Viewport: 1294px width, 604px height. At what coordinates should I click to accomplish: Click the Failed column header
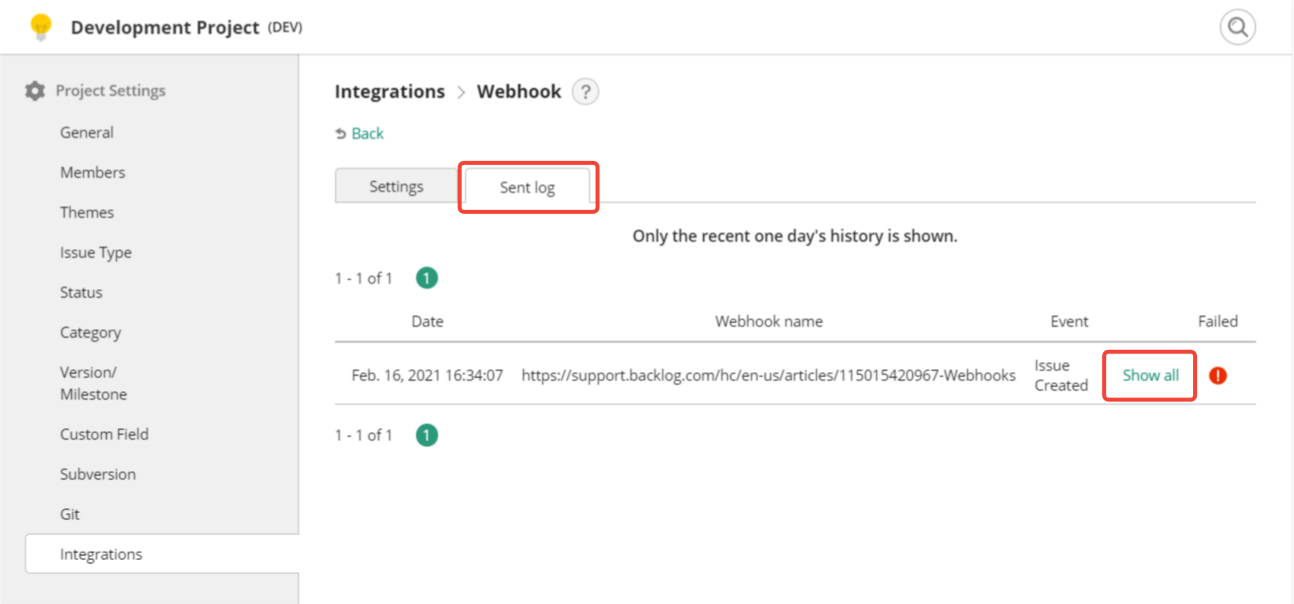coord(1218,321)
